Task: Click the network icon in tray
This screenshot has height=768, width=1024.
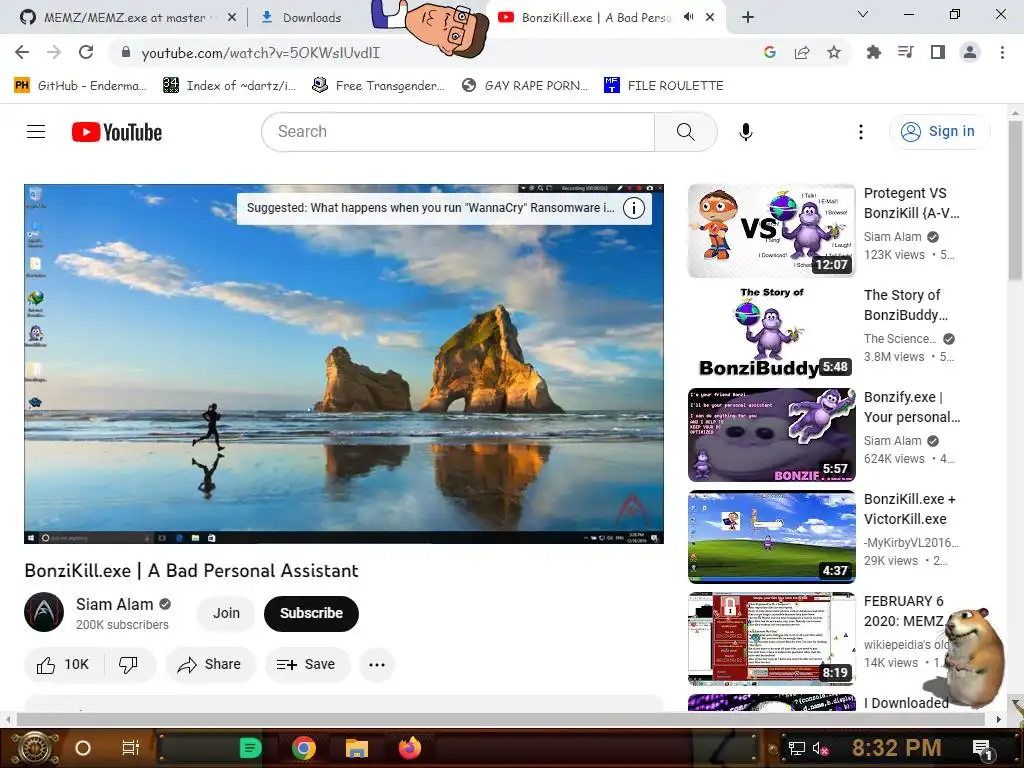Action: [x=797, y=748]
